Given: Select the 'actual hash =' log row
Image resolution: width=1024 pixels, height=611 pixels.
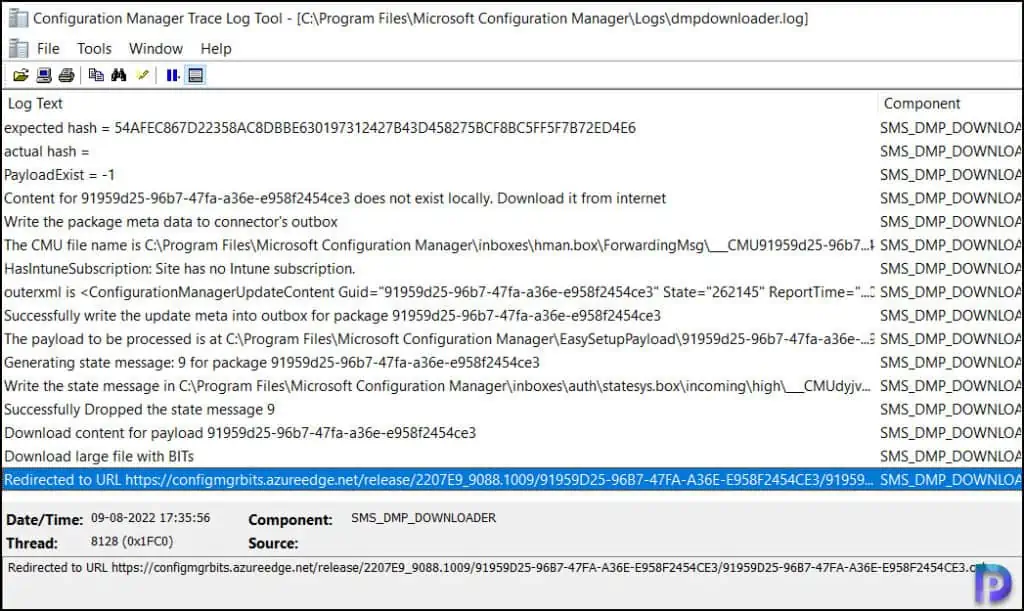Looking at the screenshot, I should point(512,151).
